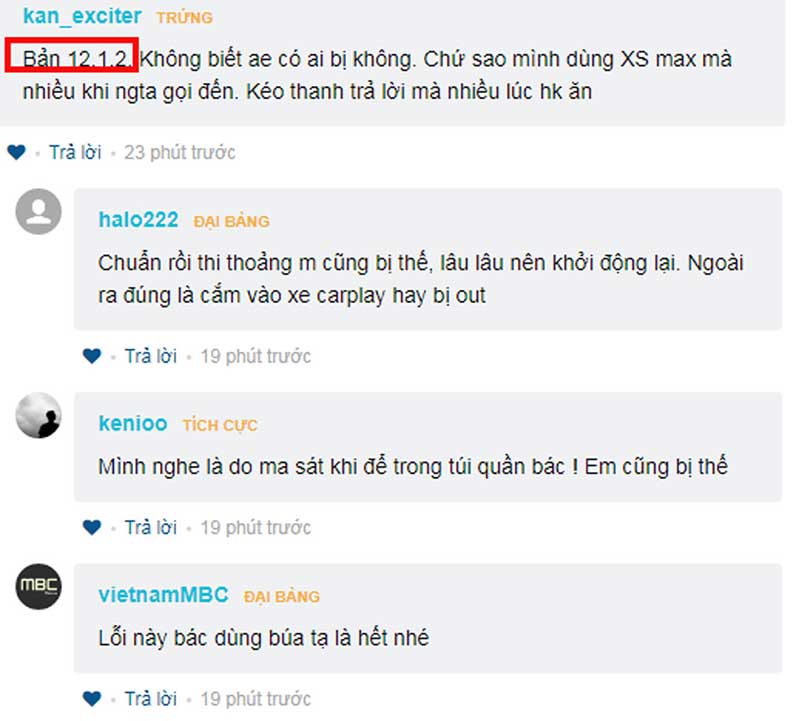The width and height of the screenshot is (799, 721).
Task: Like halo222's reply with heart icon
Action: coord(92,356)
